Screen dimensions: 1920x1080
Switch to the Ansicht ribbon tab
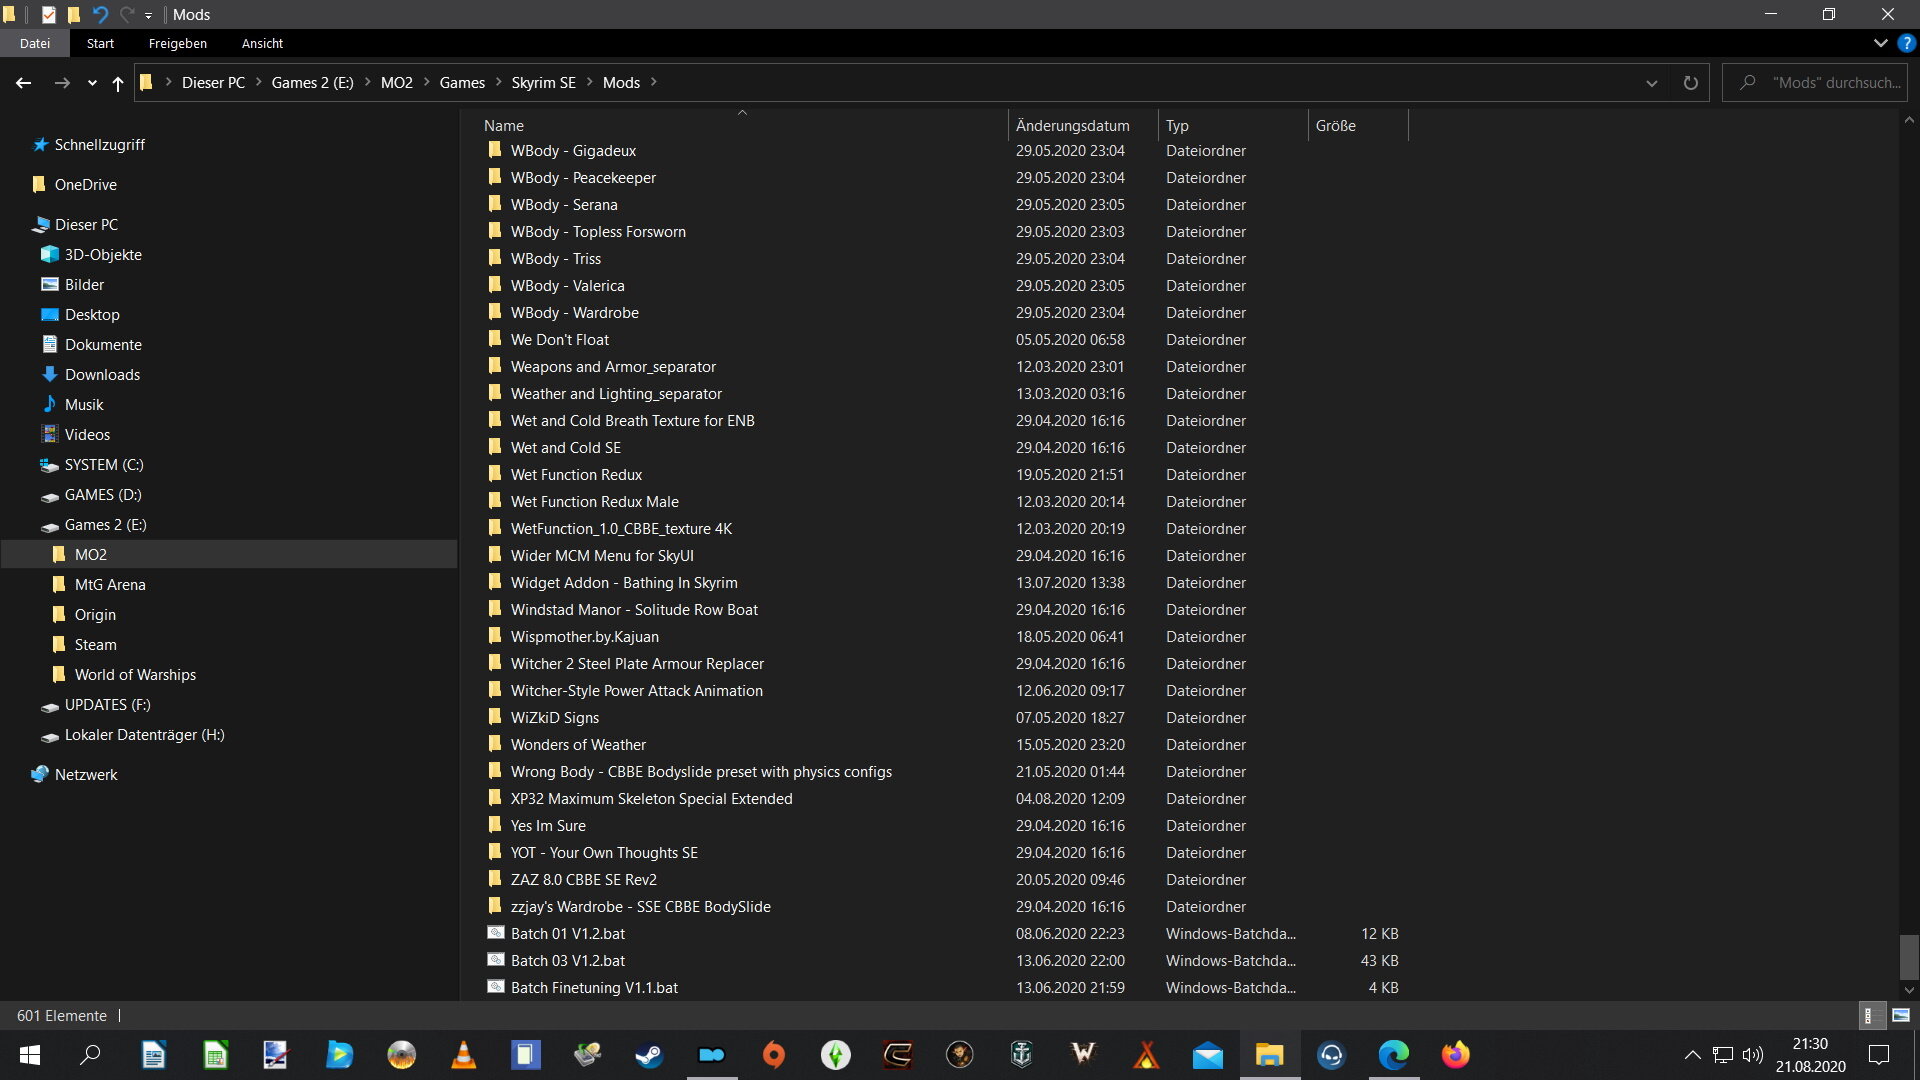point(262,43)
